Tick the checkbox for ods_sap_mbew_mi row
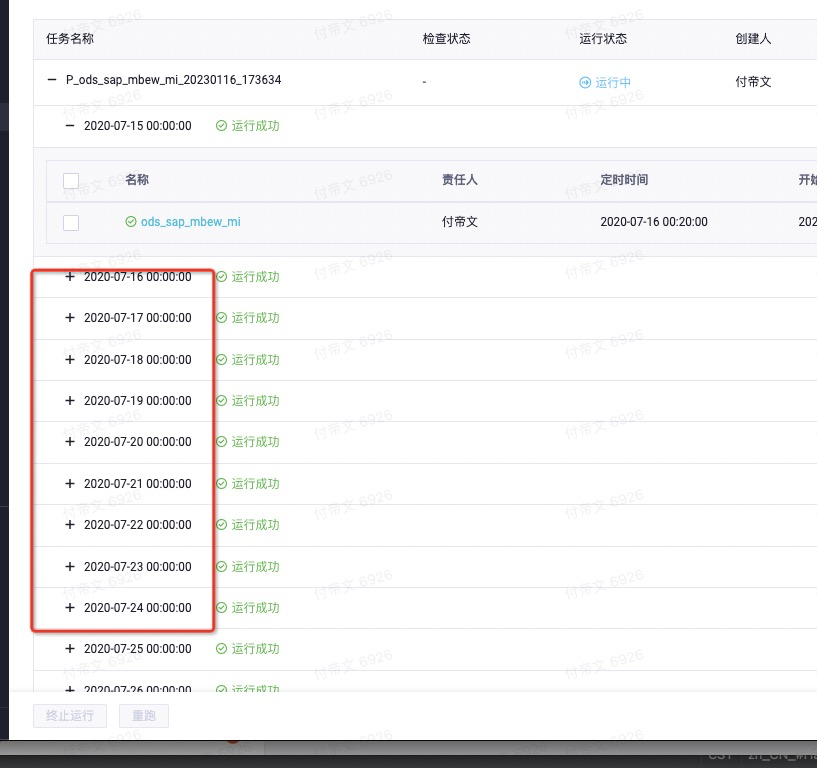817x768 pixels. pyautogui.click(x=71, y=222)
